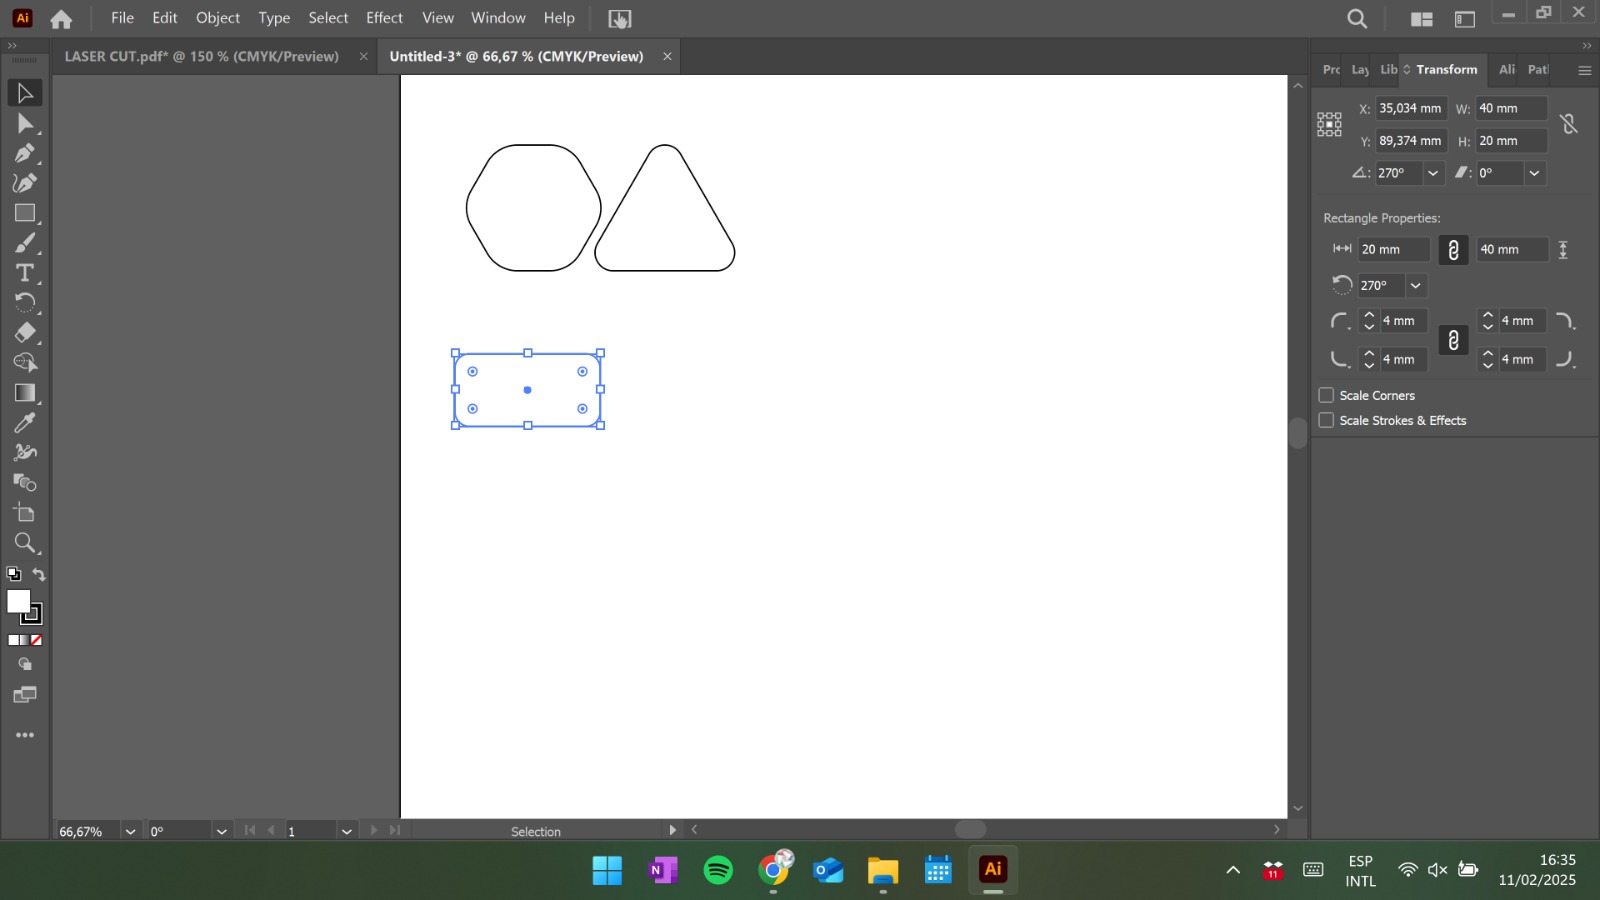
Task: Select the Rotate tool
Action: pos(25,303)
